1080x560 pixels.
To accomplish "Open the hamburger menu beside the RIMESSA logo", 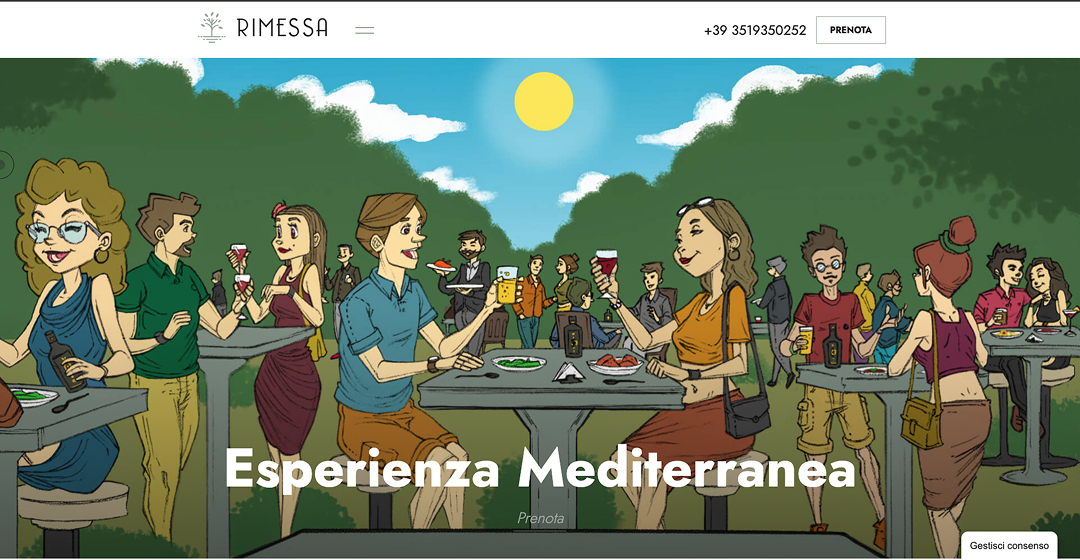I will click(364, 30).
